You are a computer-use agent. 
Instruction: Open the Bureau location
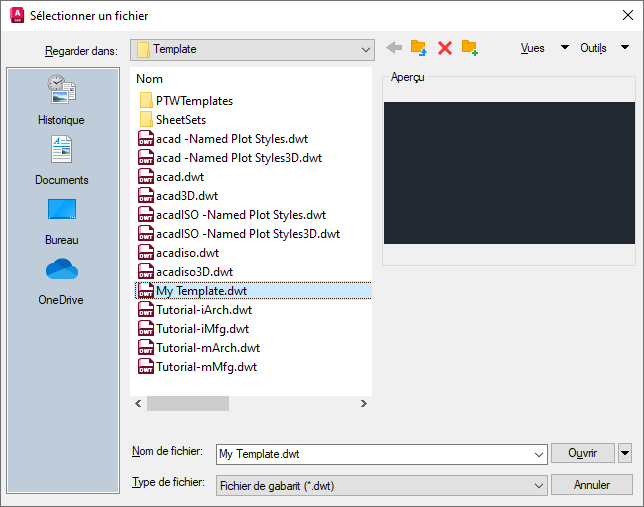click(61, 222)
